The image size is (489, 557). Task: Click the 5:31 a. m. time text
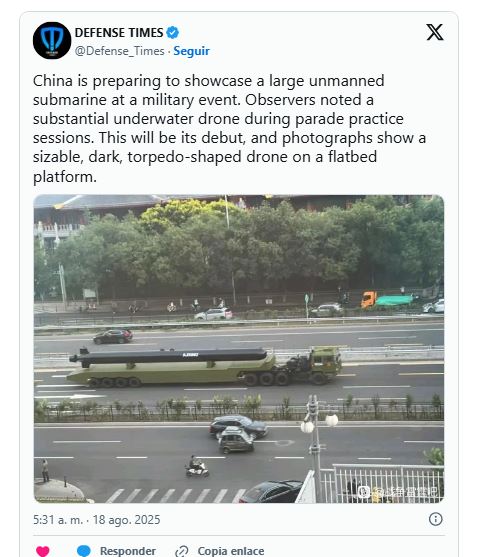coord(58,520)
